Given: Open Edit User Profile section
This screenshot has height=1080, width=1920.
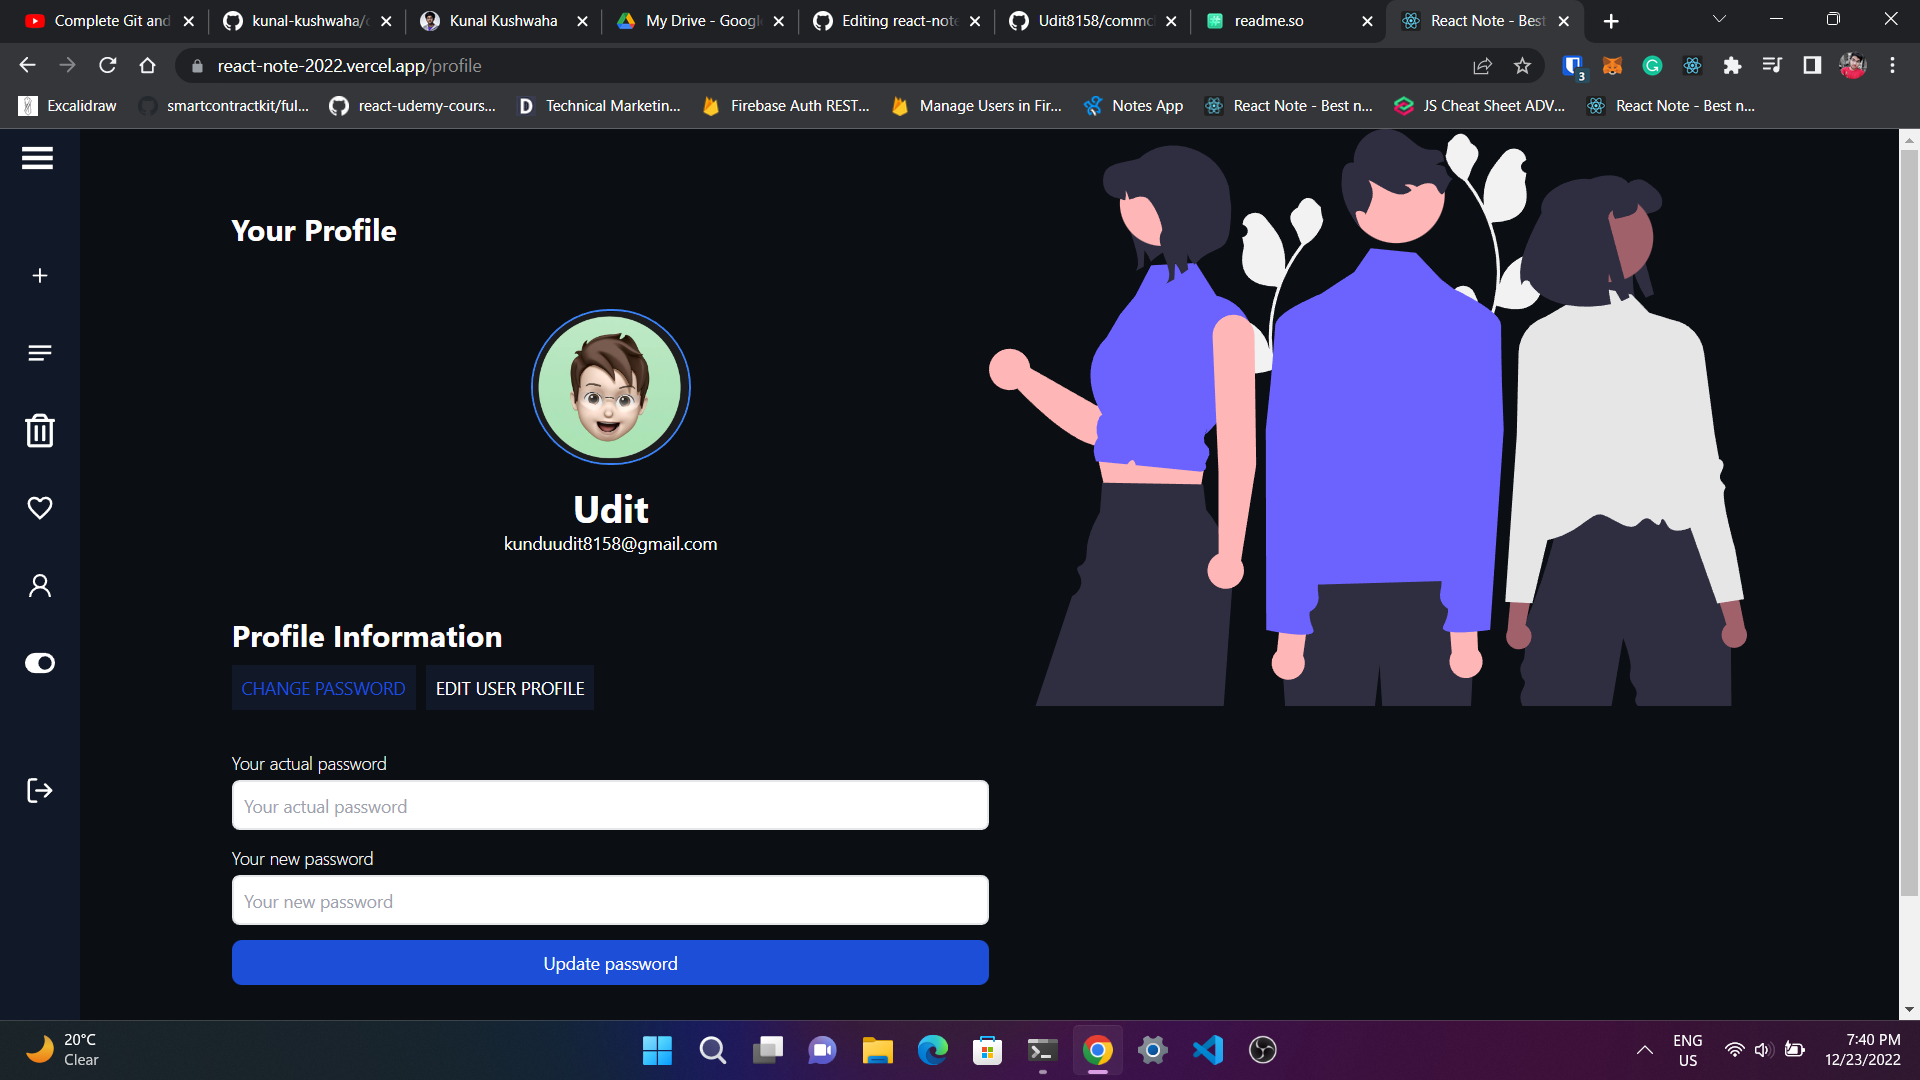Looking at the screenshot, I should [510, 689].
